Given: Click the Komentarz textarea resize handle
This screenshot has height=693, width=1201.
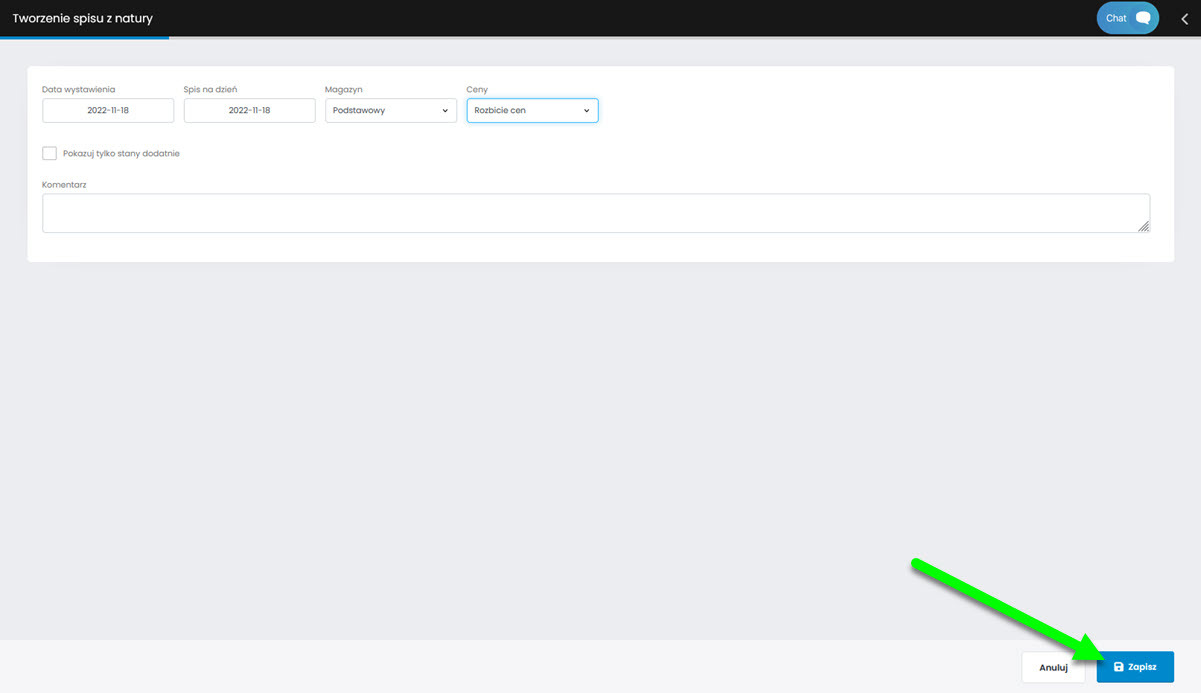Looking at the screenshot, I should [x=1144, y=227].
